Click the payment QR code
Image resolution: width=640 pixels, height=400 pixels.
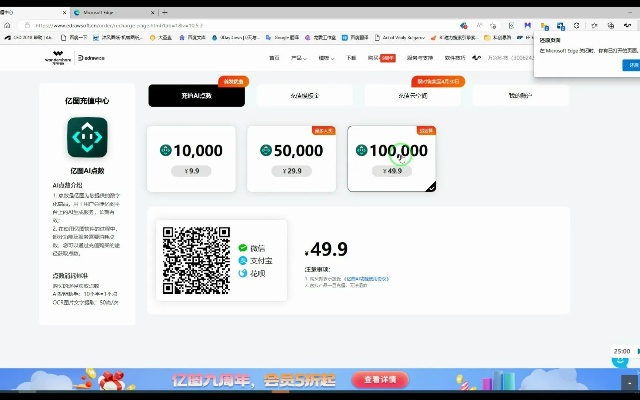pyautogui.click(x=196, y=260)
